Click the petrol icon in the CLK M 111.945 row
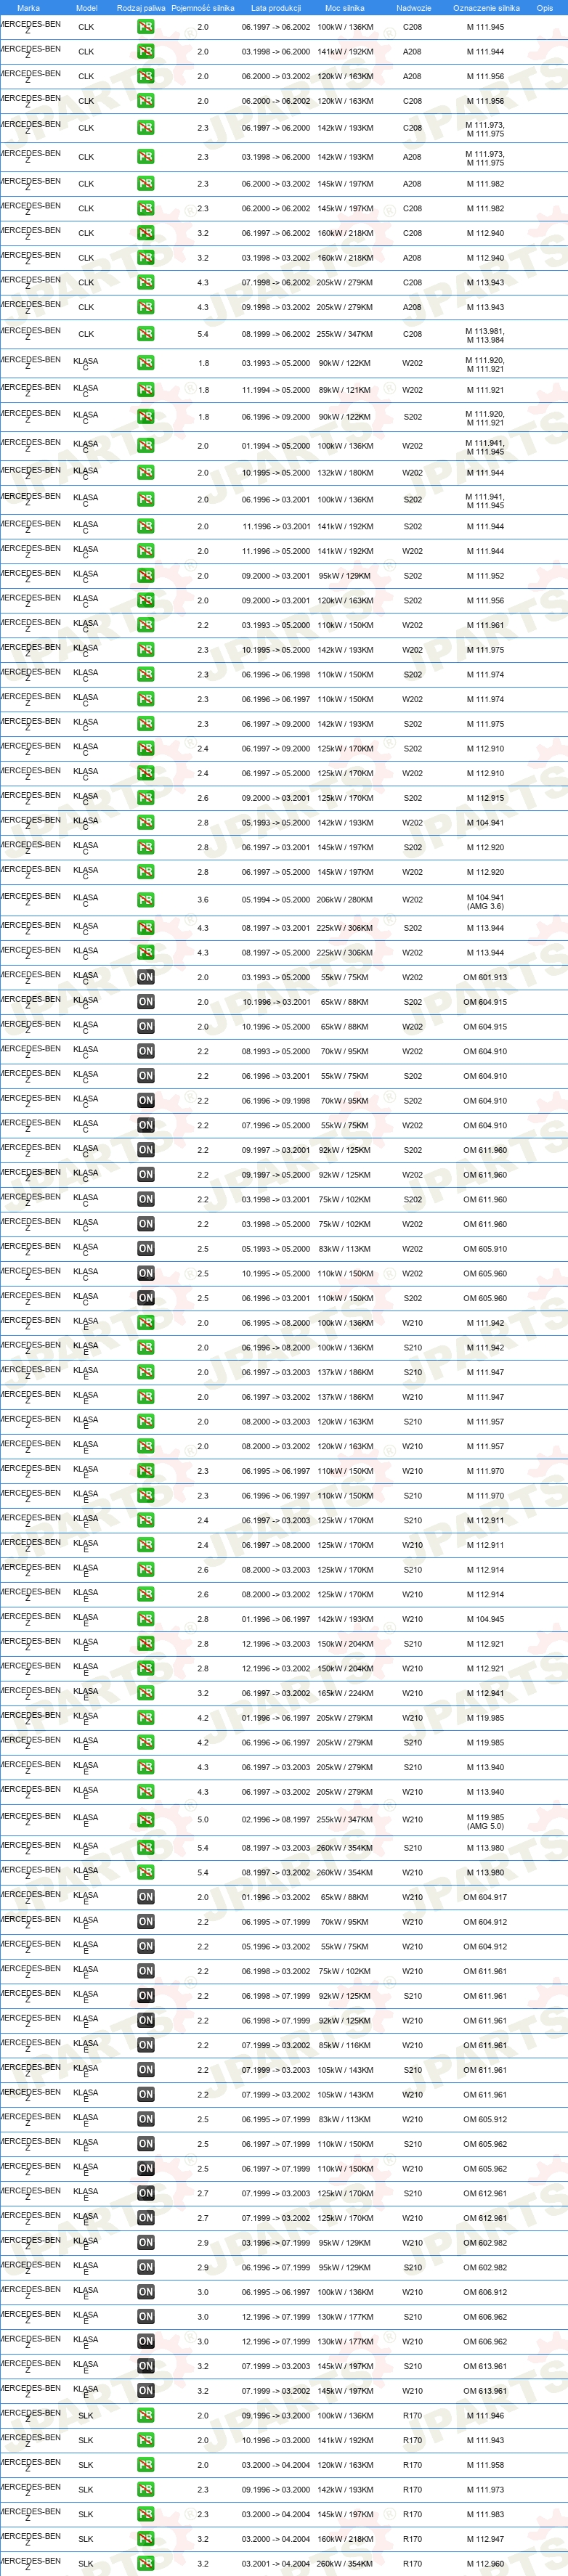Screen dimensions: 568x2576 click(x=146, y=27)
